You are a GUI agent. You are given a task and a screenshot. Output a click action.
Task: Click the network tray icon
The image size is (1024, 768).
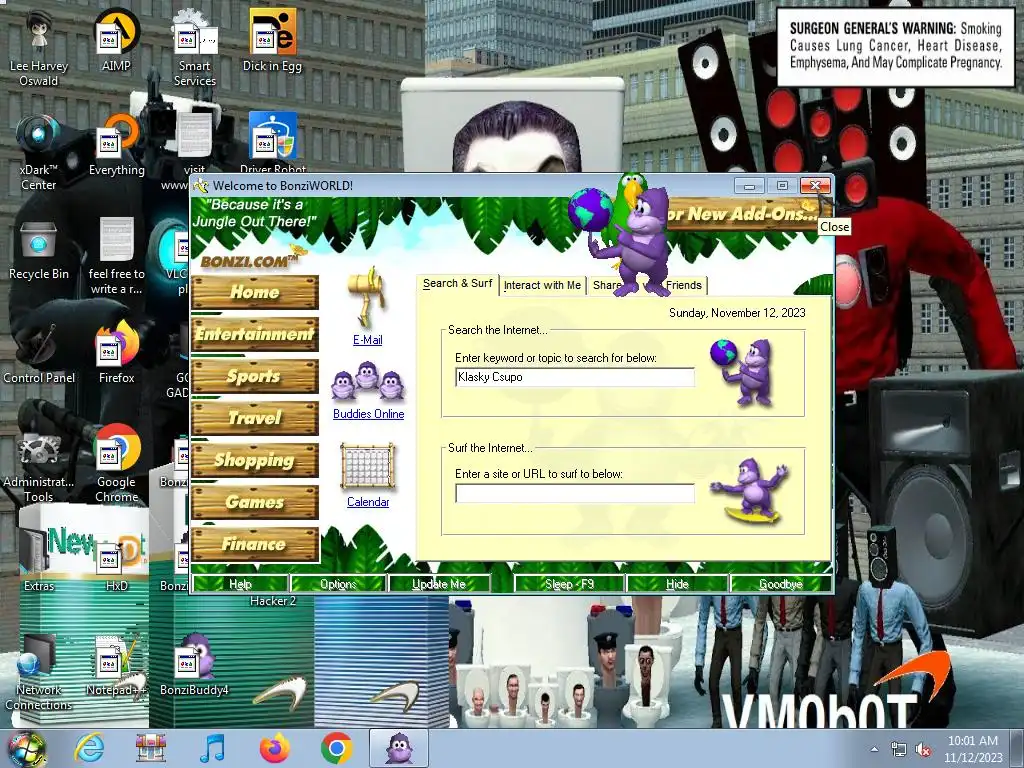[899, 750]
